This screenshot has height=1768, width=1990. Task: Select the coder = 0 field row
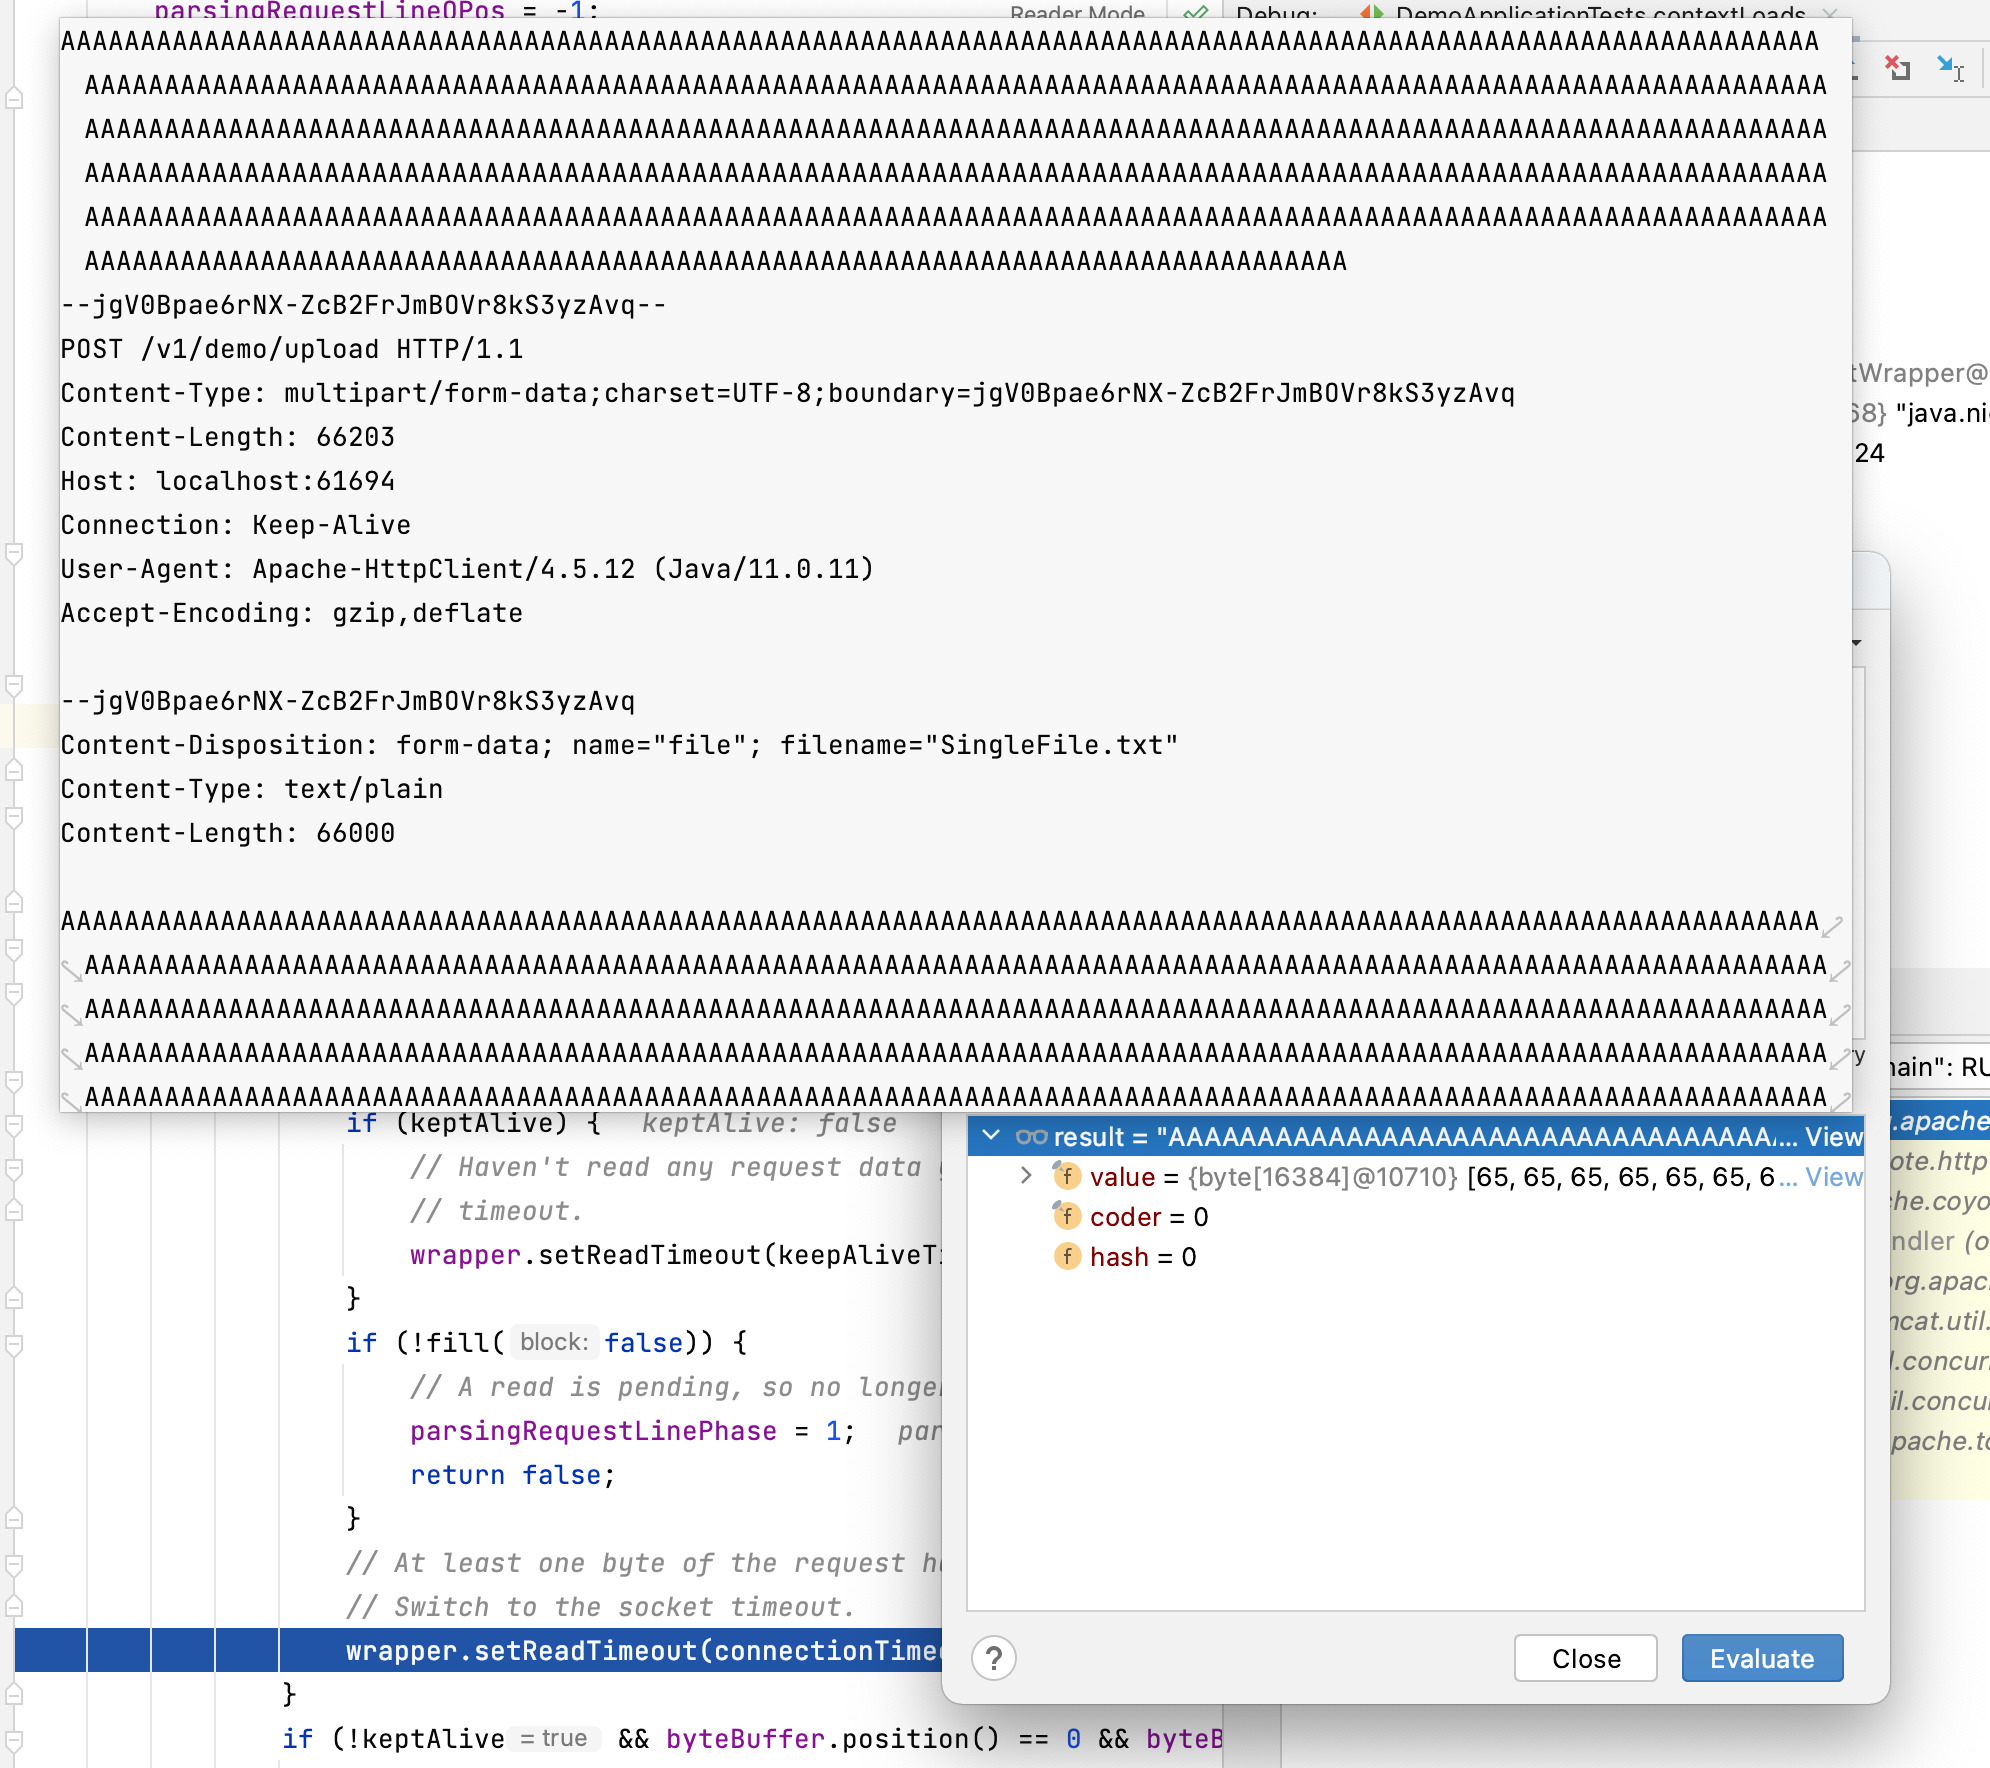[x=1415, y=1217]
